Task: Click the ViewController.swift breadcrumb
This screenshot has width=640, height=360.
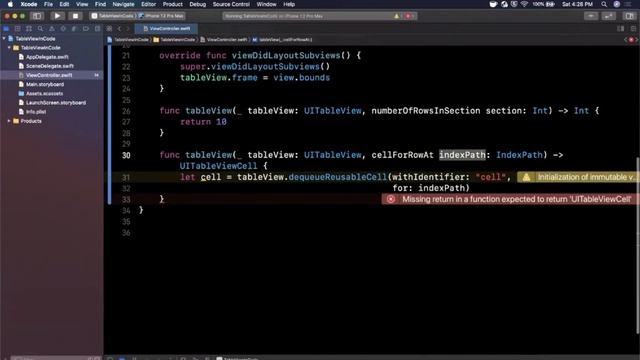Action: pyautogui.click(x=224, y=40)
